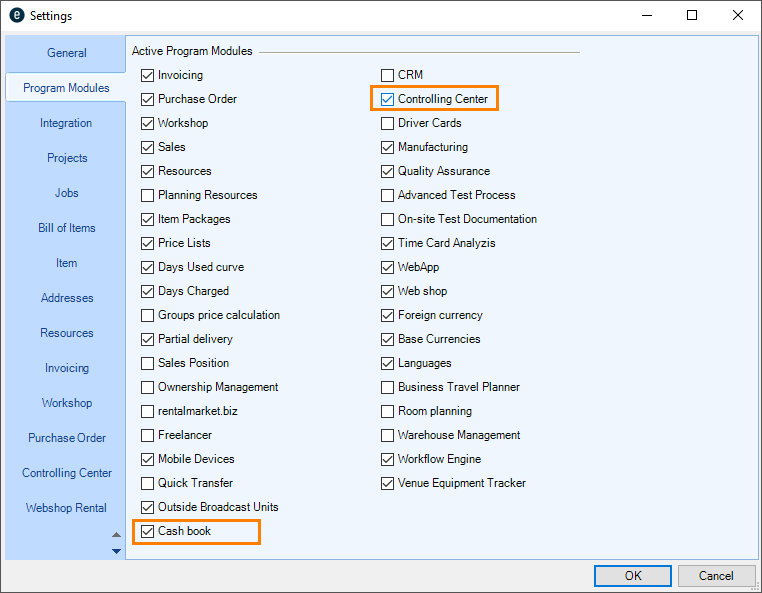The width and height of the screenshot is (762, 593).
Task: Enable Warehouse Management module
Action: (388, 435)
